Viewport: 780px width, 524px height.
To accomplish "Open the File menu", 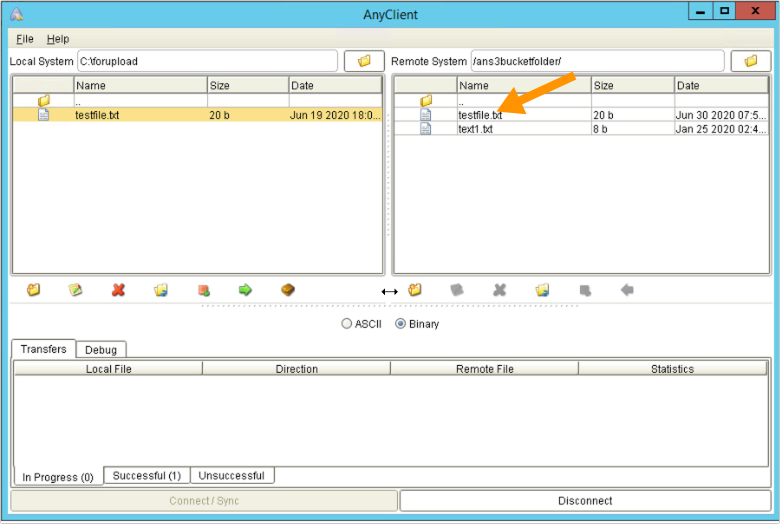I will click(x=25, y=39).
